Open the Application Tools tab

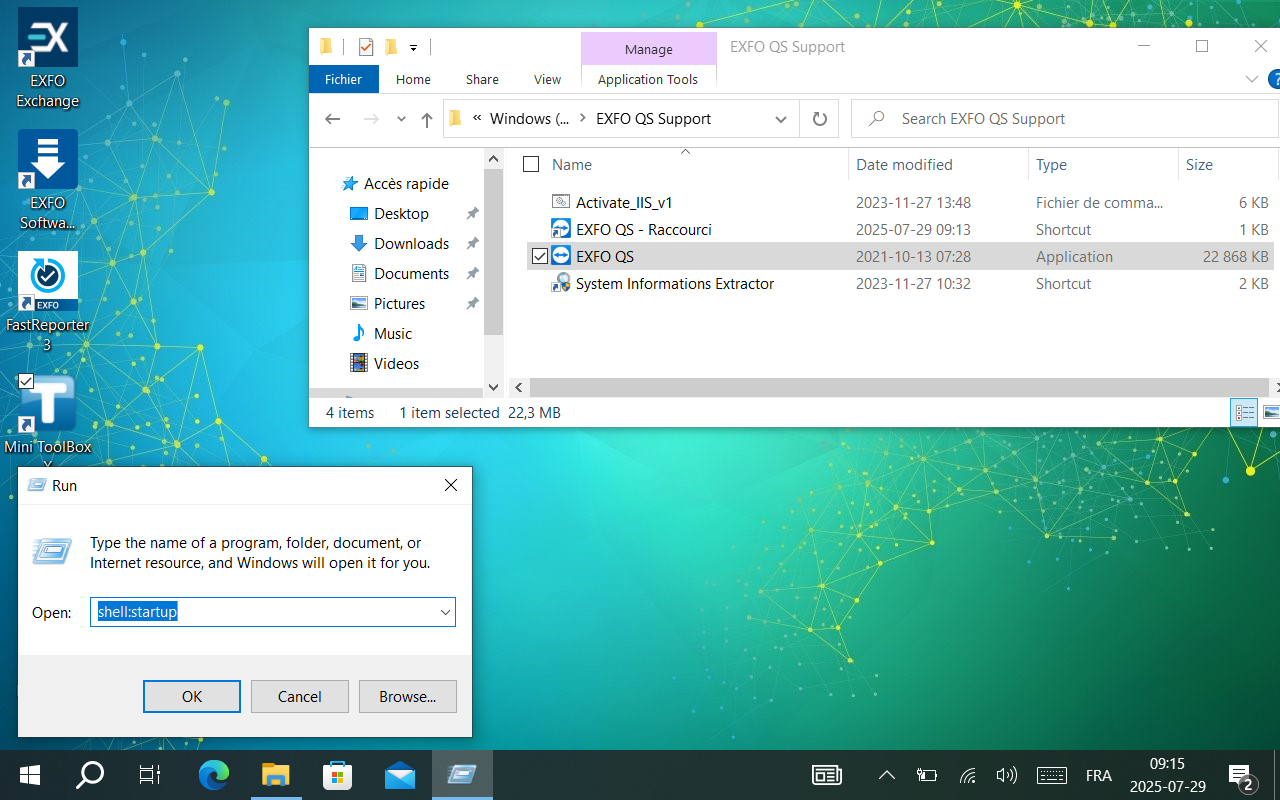click(x=648, y=79)
